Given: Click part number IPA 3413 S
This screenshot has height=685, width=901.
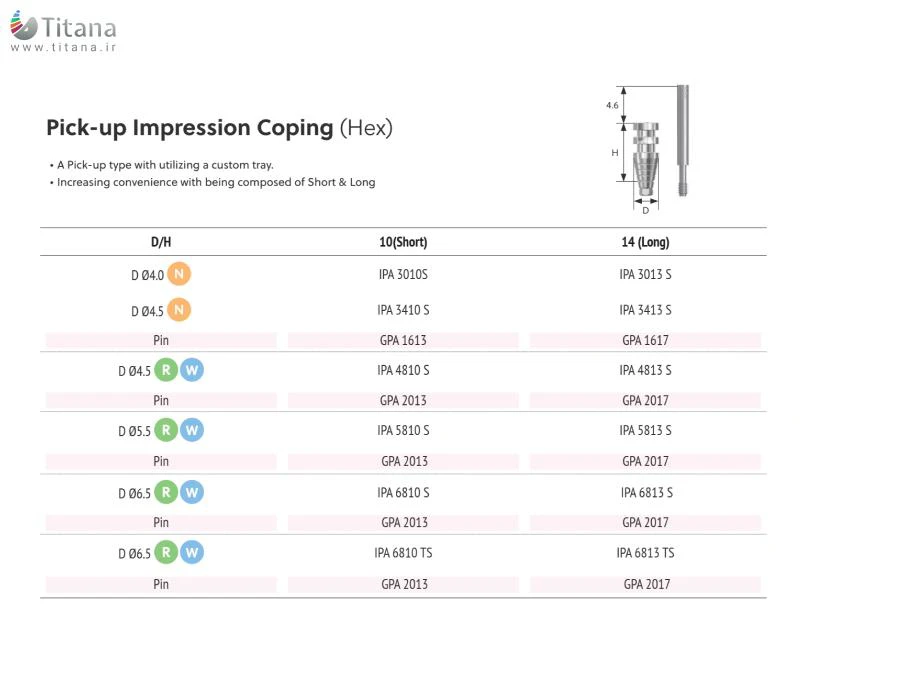Looking at the screenshot, I should tap(645, 310).
